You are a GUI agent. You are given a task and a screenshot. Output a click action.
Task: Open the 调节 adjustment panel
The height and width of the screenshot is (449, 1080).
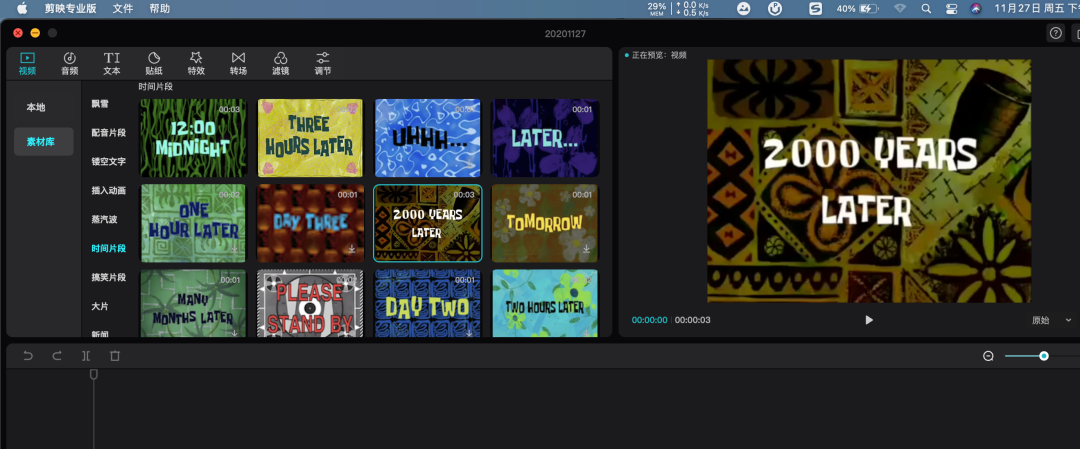tap(323, 63)
